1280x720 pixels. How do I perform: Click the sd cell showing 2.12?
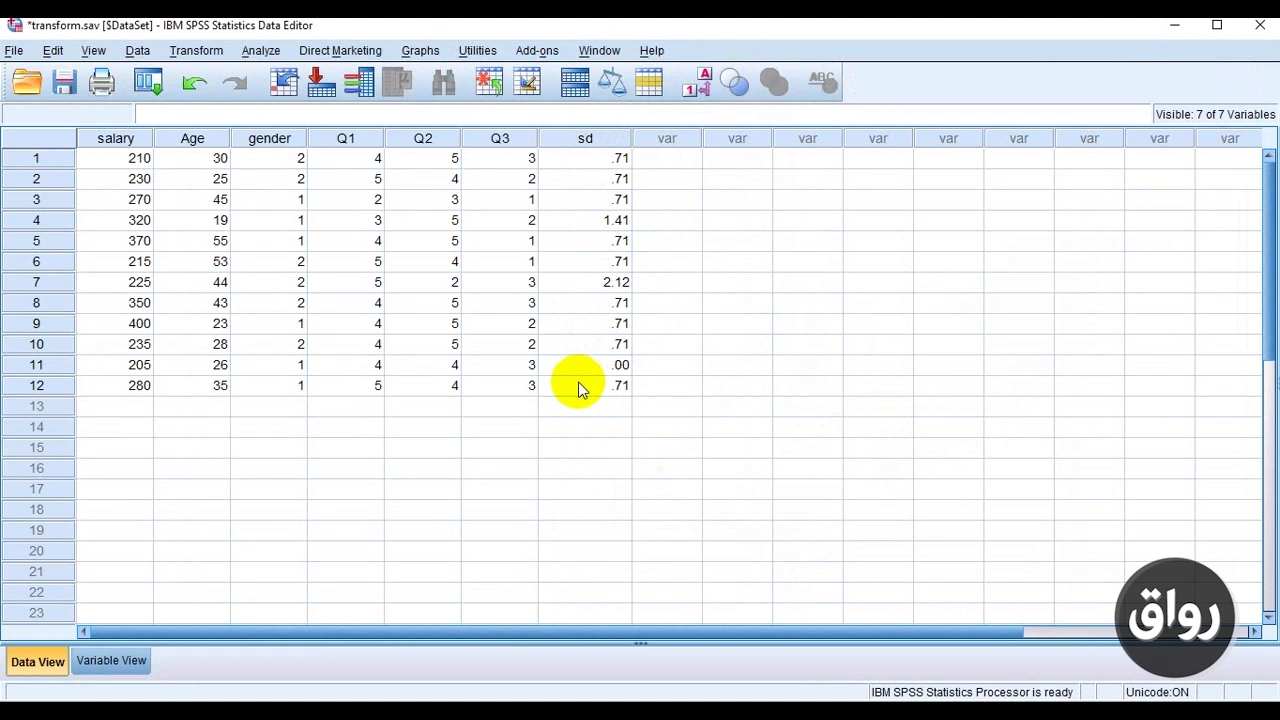coord(585,282)
